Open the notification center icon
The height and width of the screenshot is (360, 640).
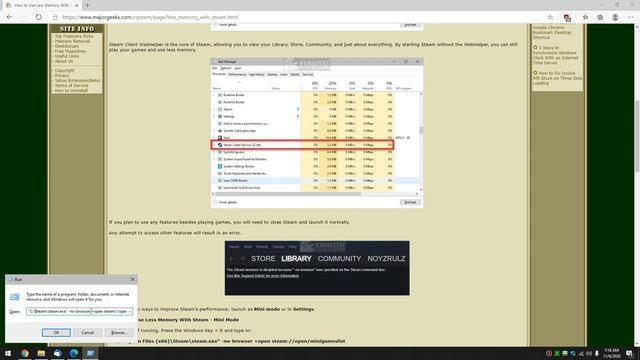click(x=629, y=353)
